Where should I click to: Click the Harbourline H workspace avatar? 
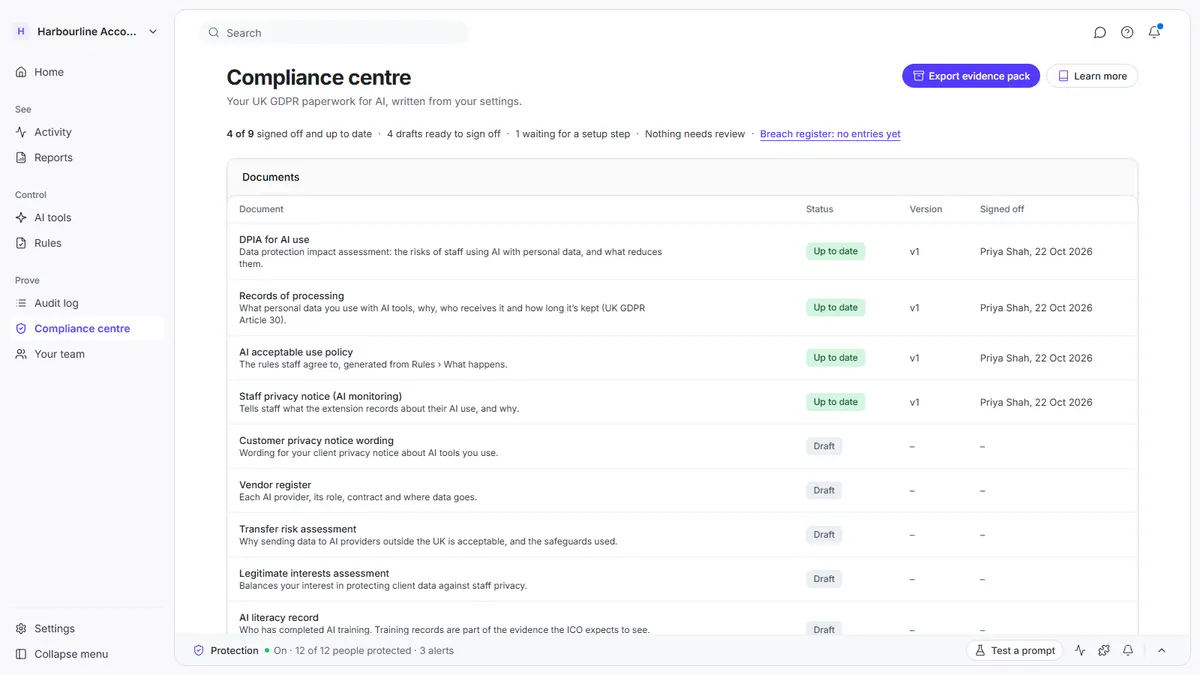[x=21, y=32]
